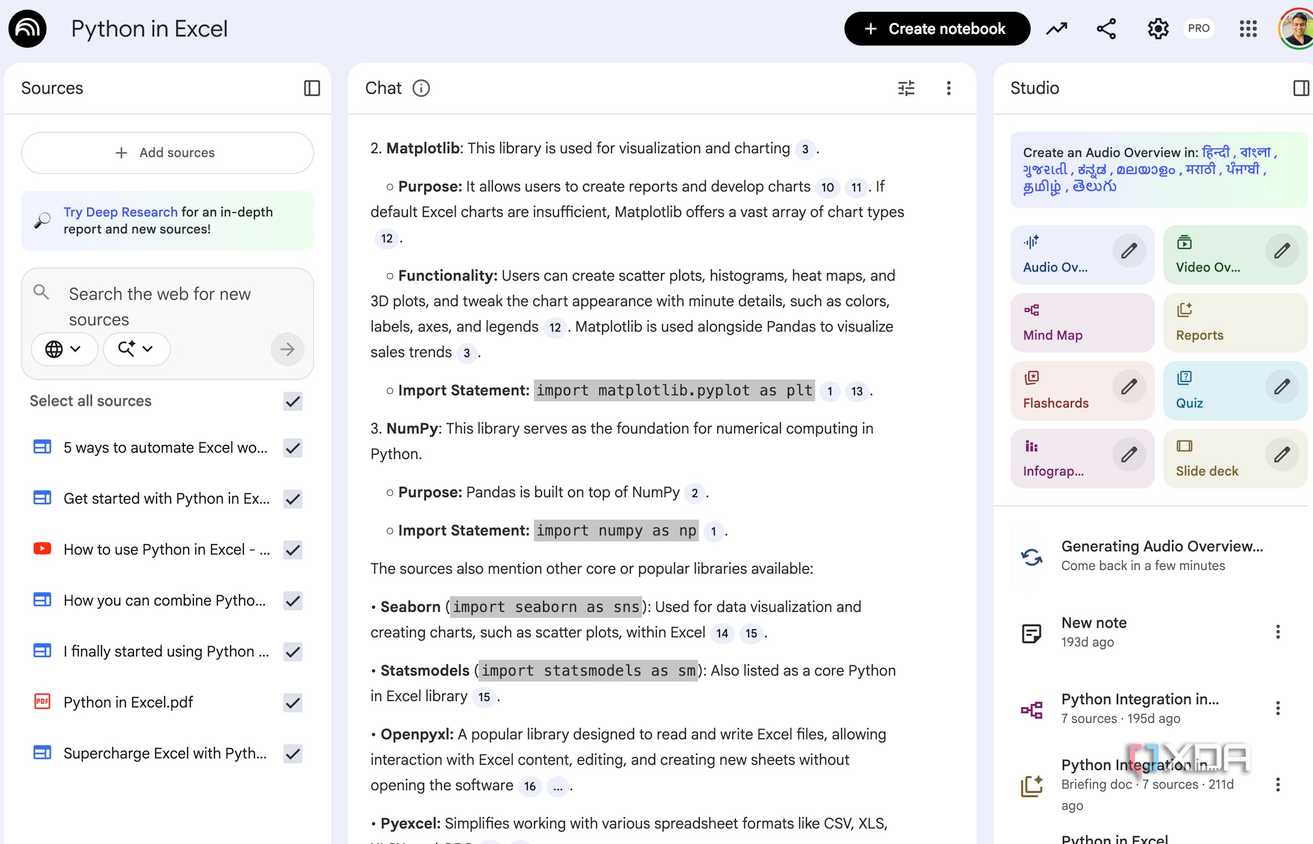Generate a Slide deck
Image resolution: width=1313 pixels, height=844 pixels.
[1235, 459]
